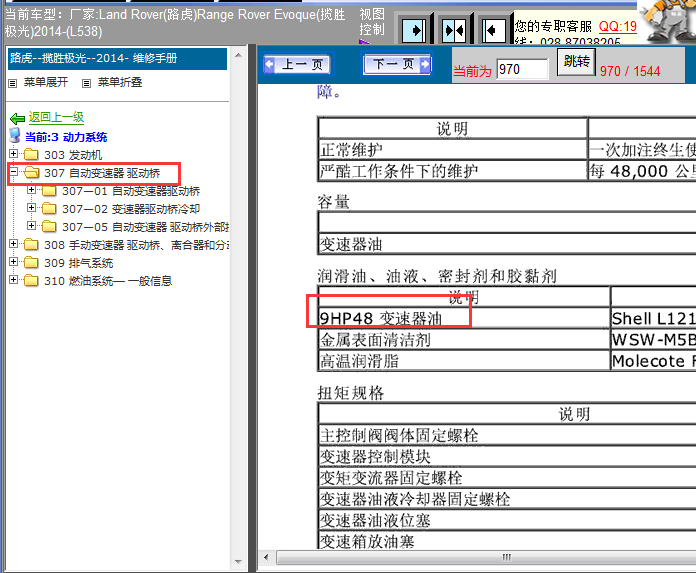Click the expand-right view control icon
The height and width of the screenshot is (573, 696).
413,30
